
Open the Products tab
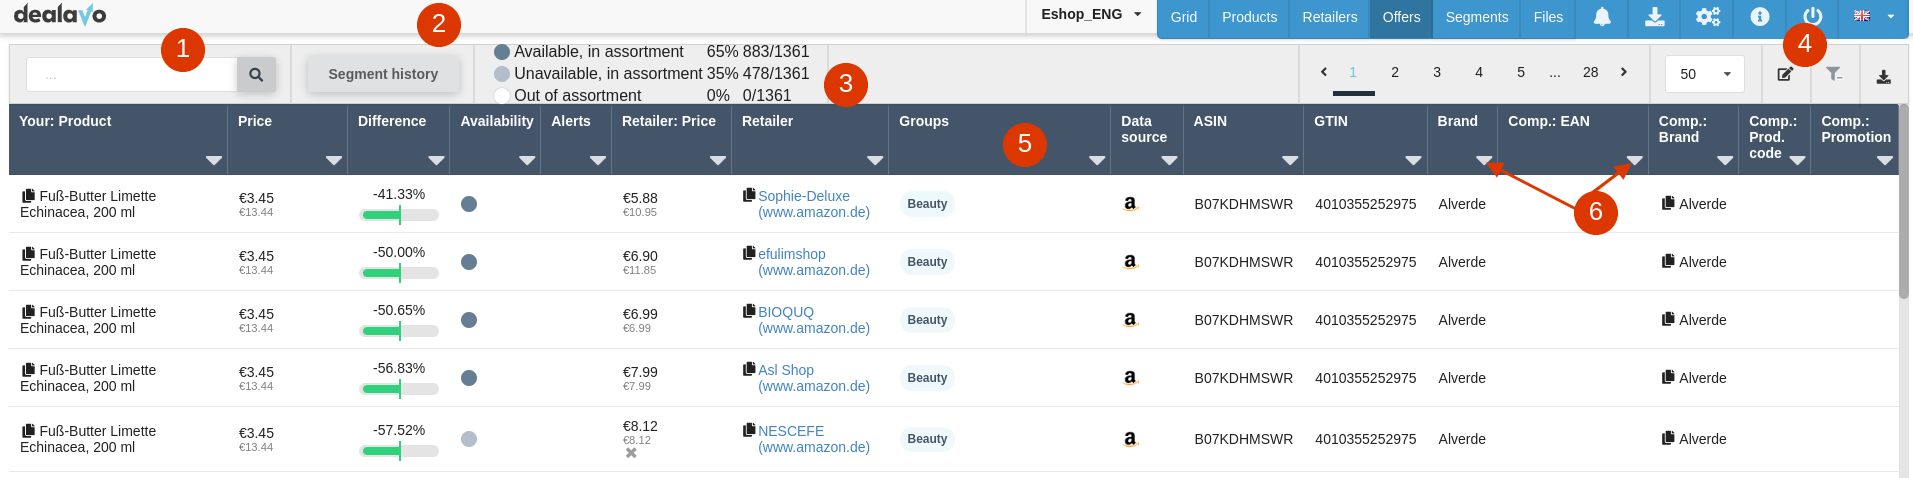coord(1249,18)
